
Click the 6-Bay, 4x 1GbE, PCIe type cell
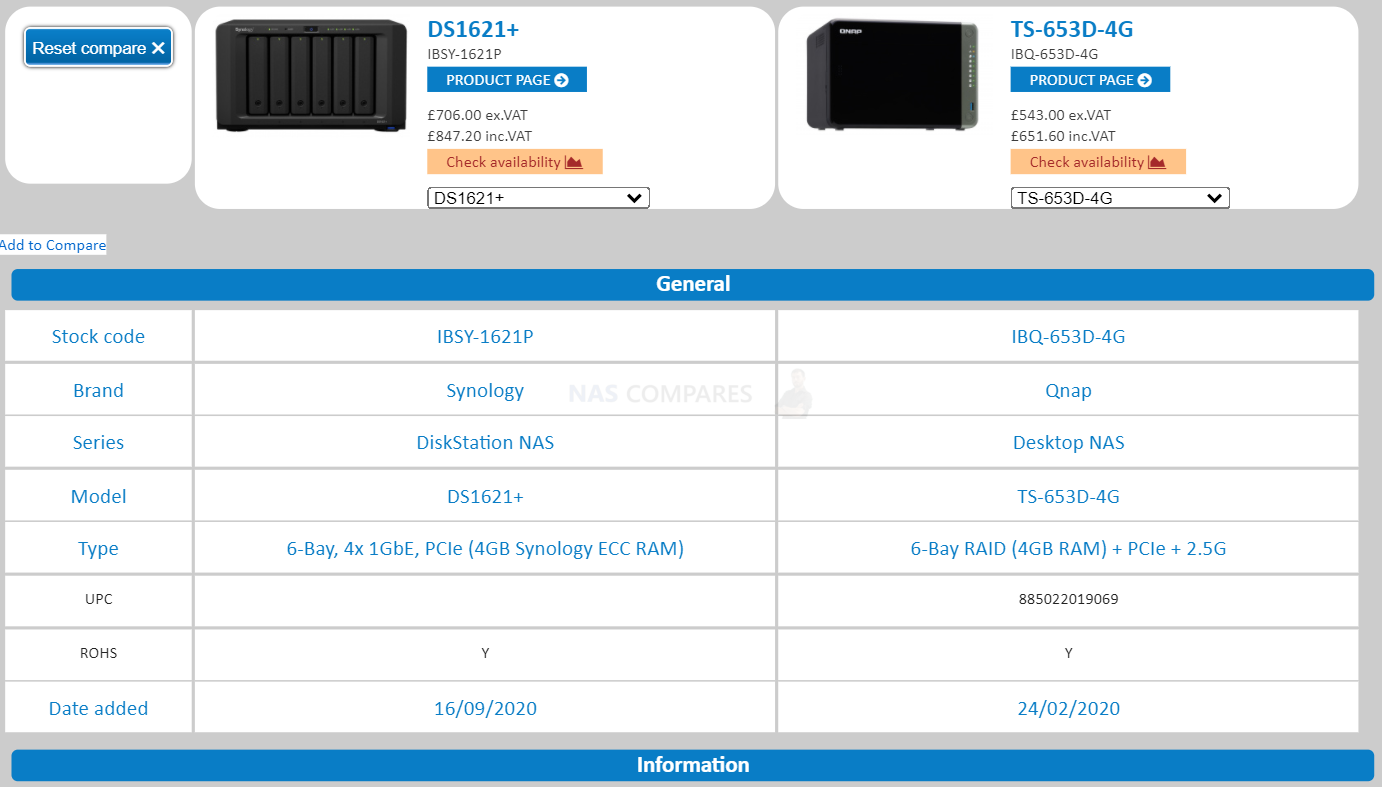coord(485,548)
